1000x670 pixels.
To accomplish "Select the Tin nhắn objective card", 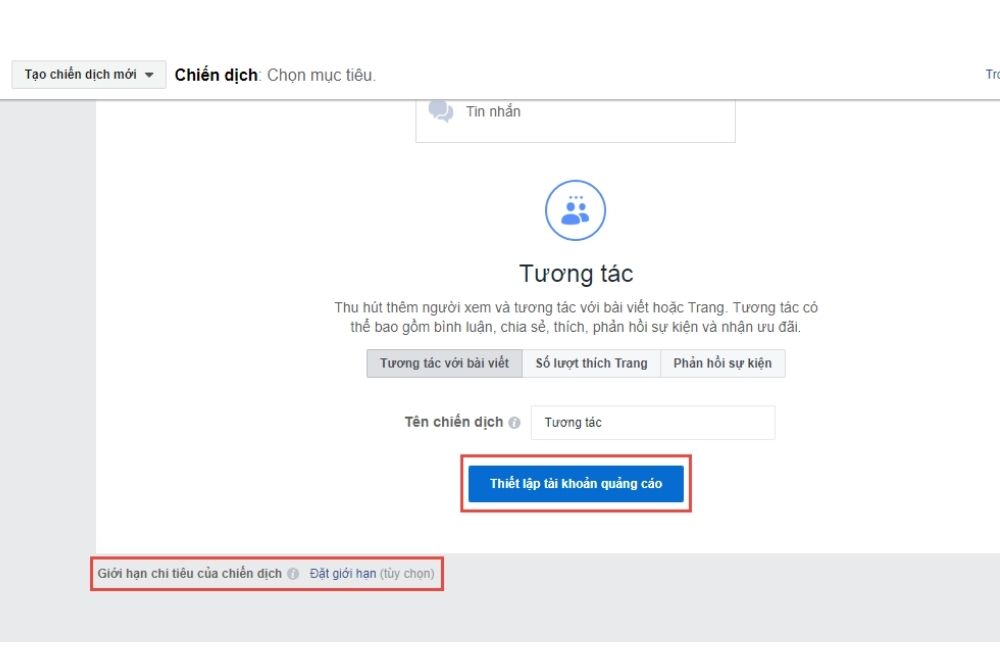I will pyautogui.click(x=575, y=120).
